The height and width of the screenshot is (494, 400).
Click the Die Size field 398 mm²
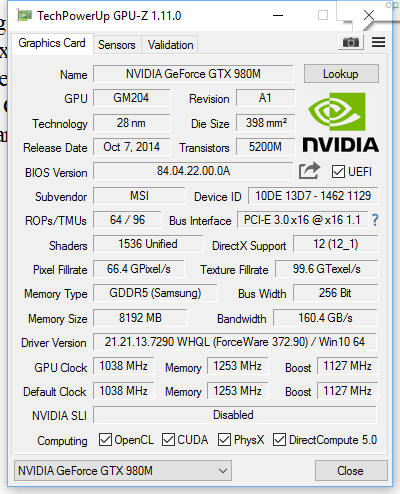click(266, 123)
